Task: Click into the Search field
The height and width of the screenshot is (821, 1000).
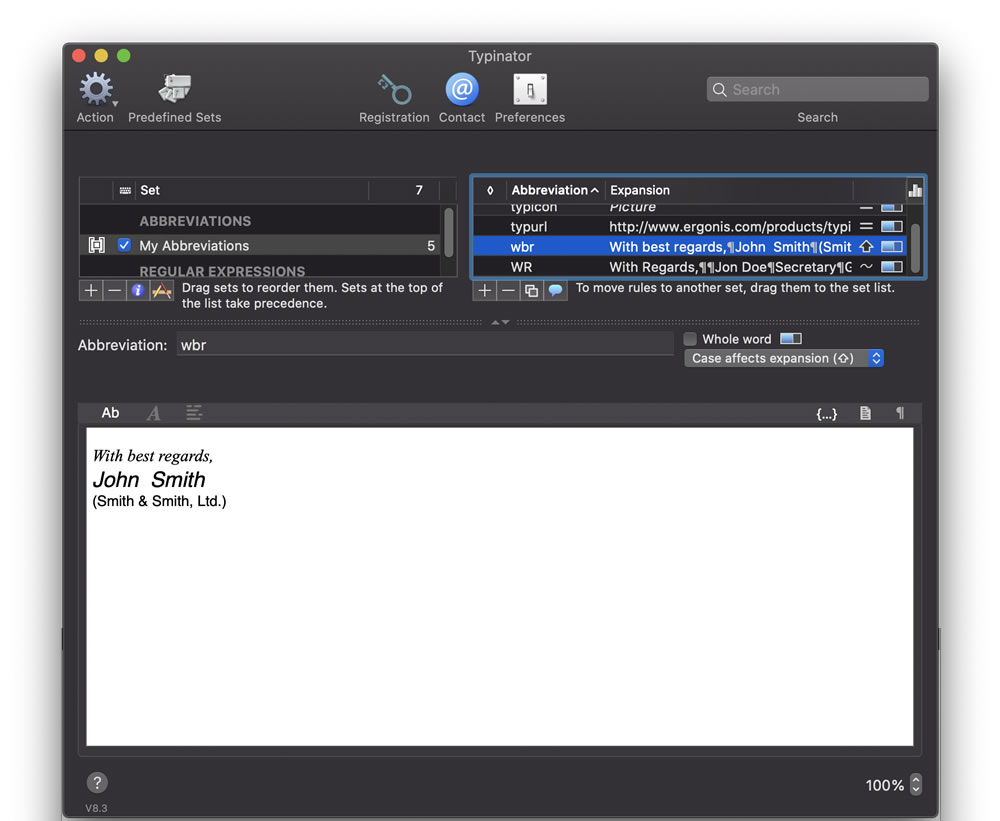Action: coord(817,89)
